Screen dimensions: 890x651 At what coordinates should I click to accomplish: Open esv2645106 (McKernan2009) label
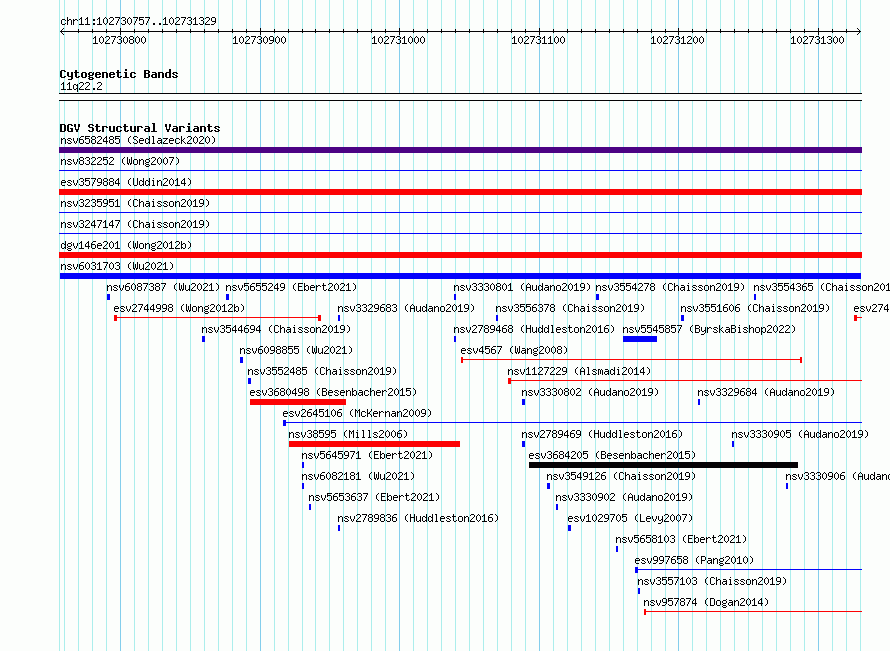(x=357, y=413)
